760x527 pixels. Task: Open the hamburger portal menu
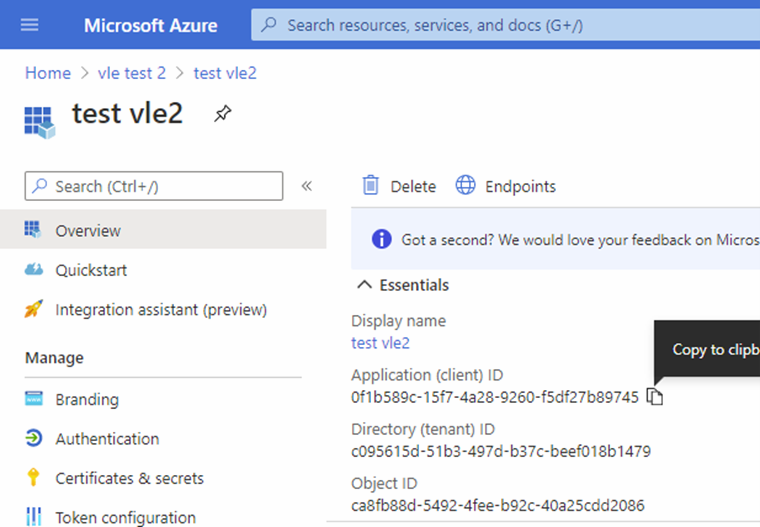[30, 25]
